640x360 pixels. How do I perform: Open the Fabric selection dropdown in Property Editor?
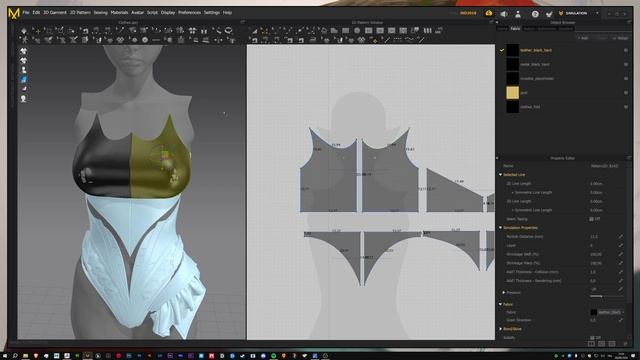click(x=607, y=312)
